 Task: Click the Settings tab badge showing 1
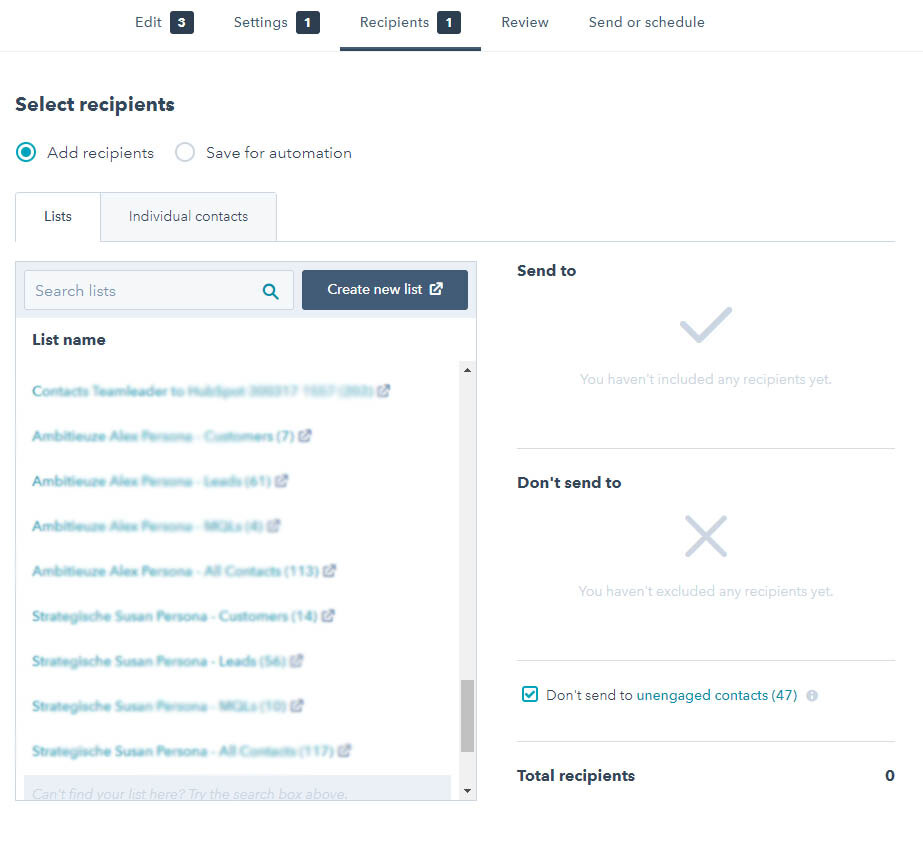coord(308,23)
